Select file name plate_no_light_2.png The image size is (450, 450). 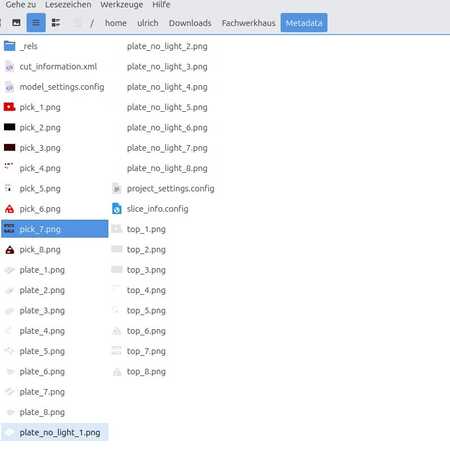167,46
